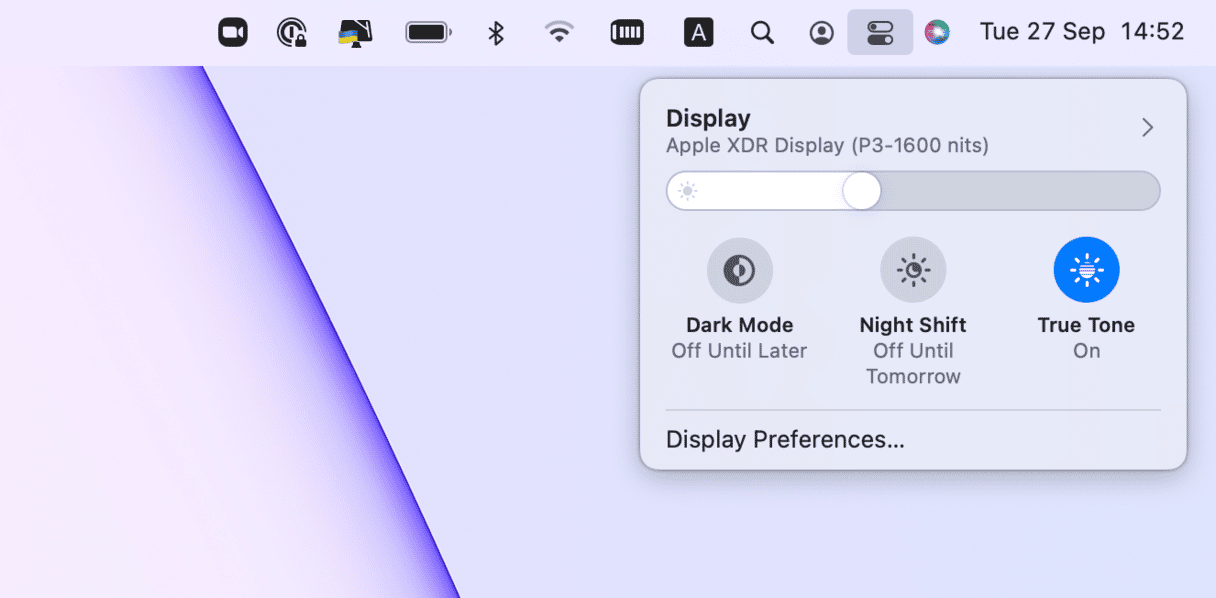1216x598 pixels.
Task: Open the Bluetooth menu
Action: pos(495,32)
